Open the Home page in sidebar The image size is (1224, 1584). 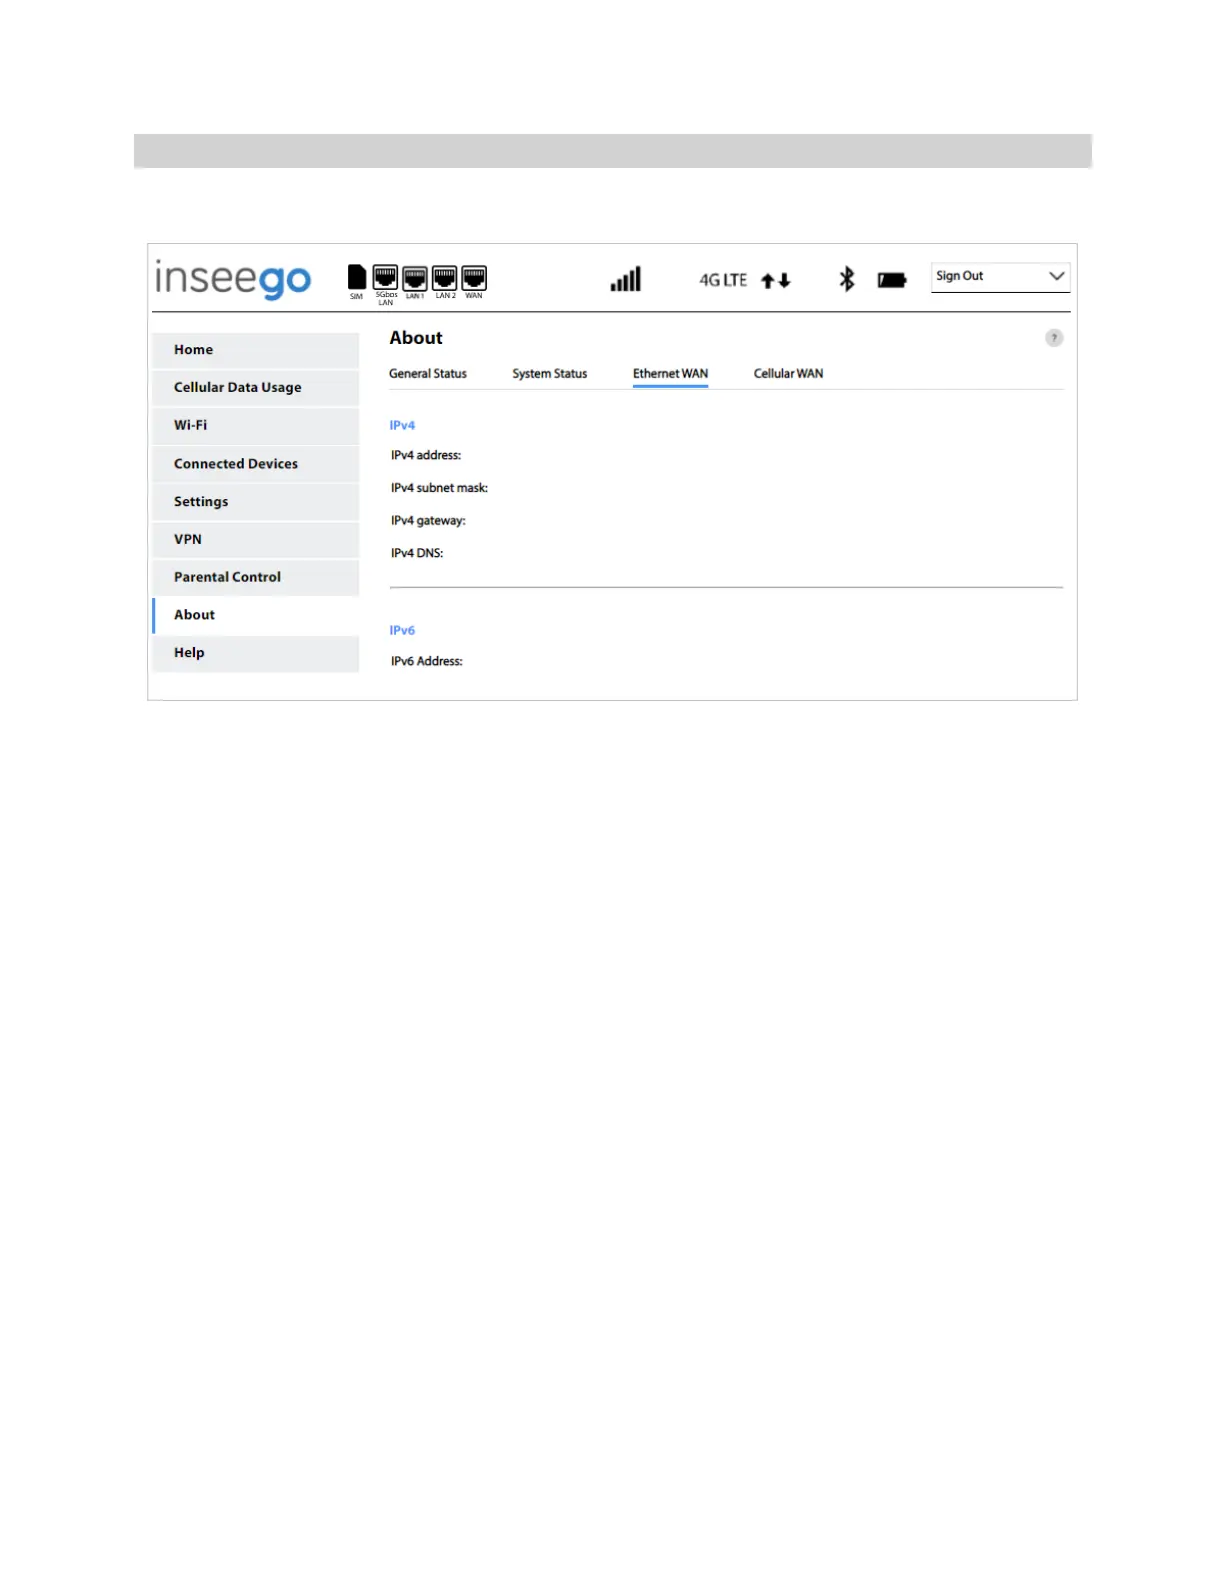coord(256,350)
